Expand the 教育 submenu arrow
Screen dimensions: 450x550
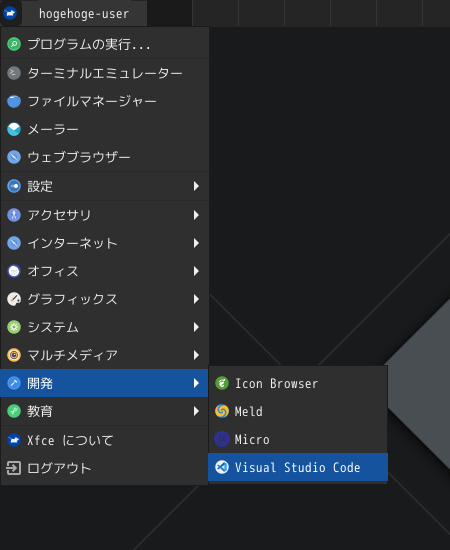coord(196,411)
